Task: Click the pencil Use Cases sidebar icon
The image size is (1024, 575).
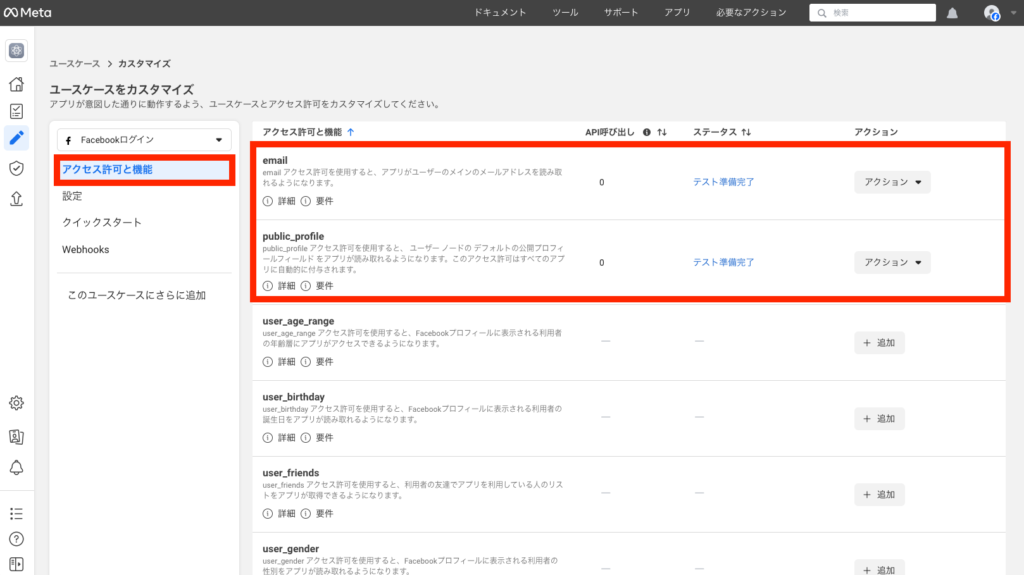Action: [16, 137]
